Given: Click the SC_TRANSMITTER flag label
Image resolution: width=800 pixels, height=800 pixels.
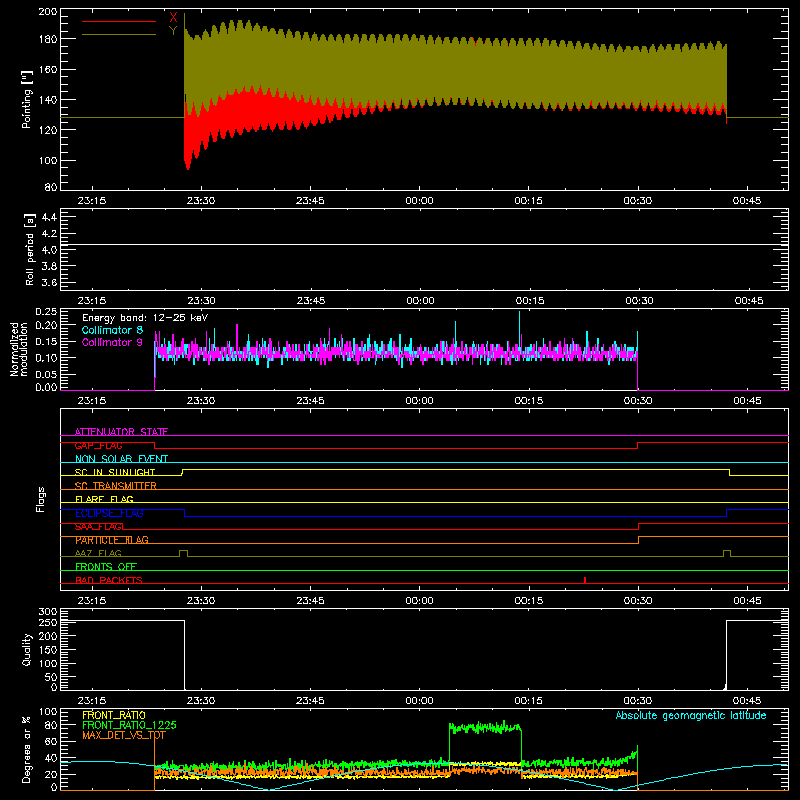Looking at the screenshot, I should click(x=116, y=486).
